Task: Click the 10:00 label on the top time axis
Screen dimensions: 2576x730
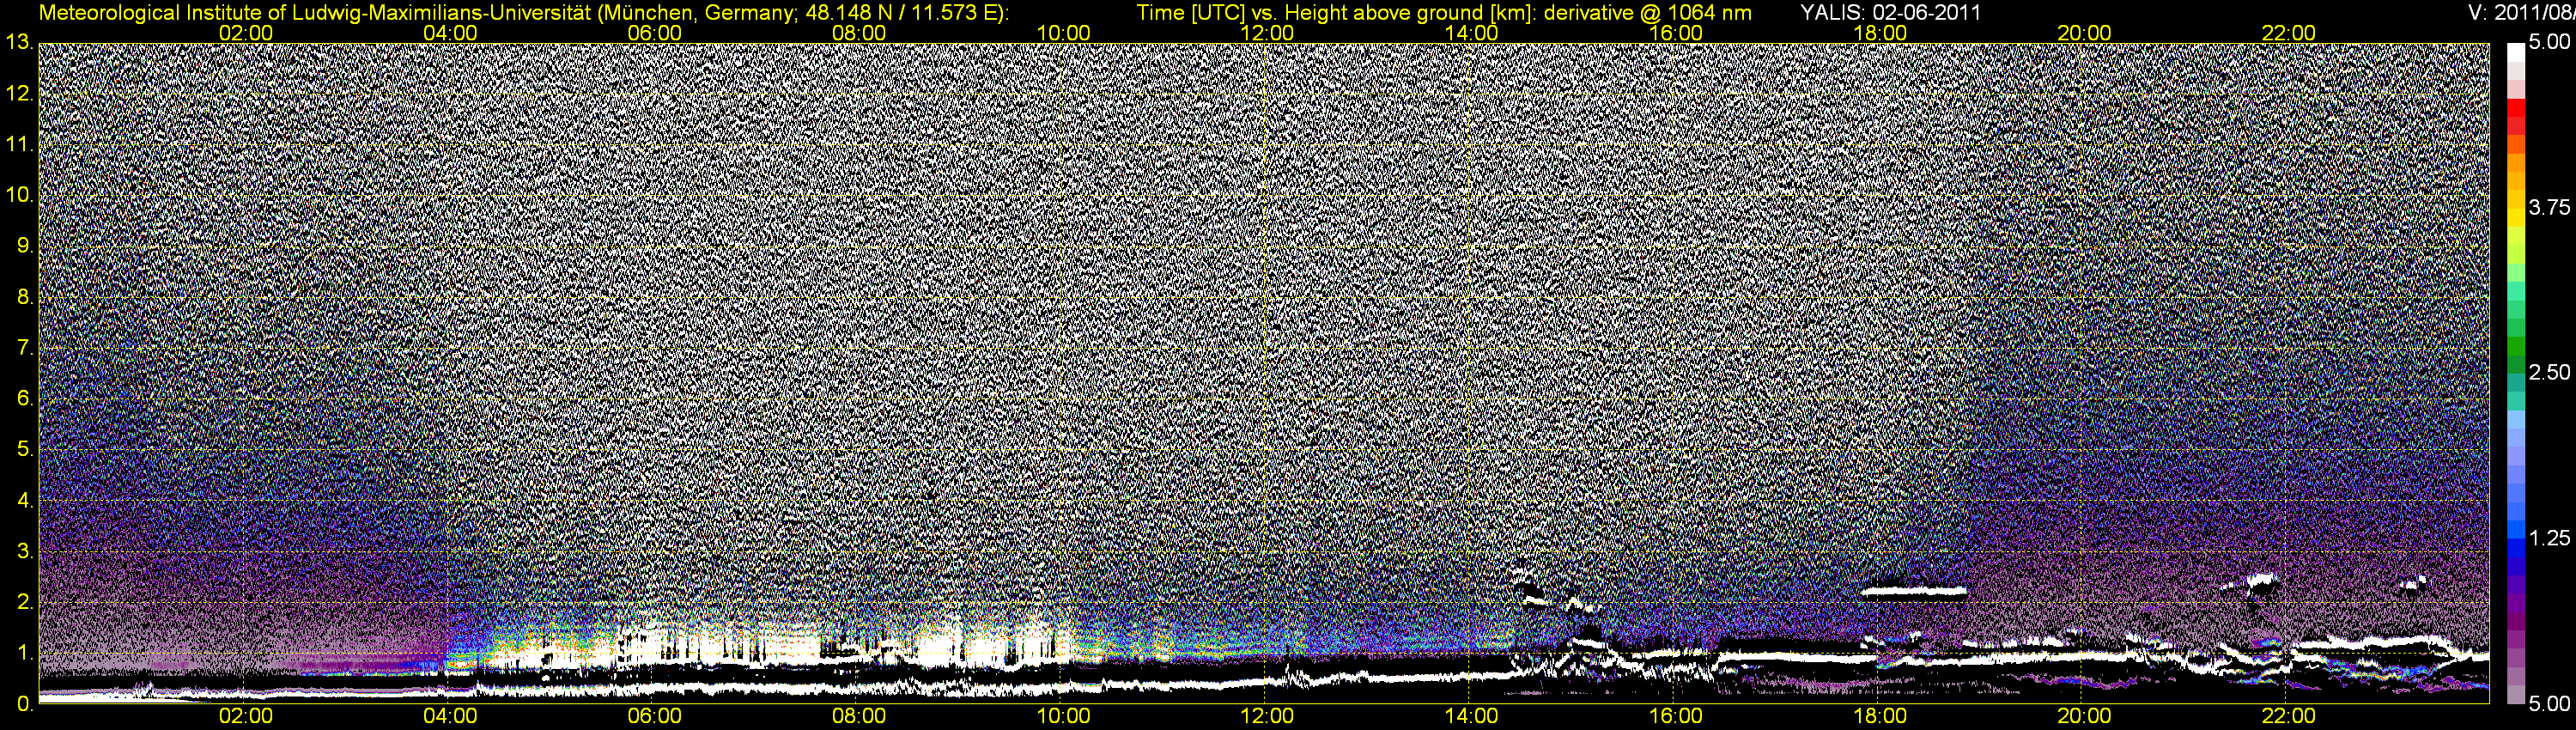Action: pos(1063,33)
